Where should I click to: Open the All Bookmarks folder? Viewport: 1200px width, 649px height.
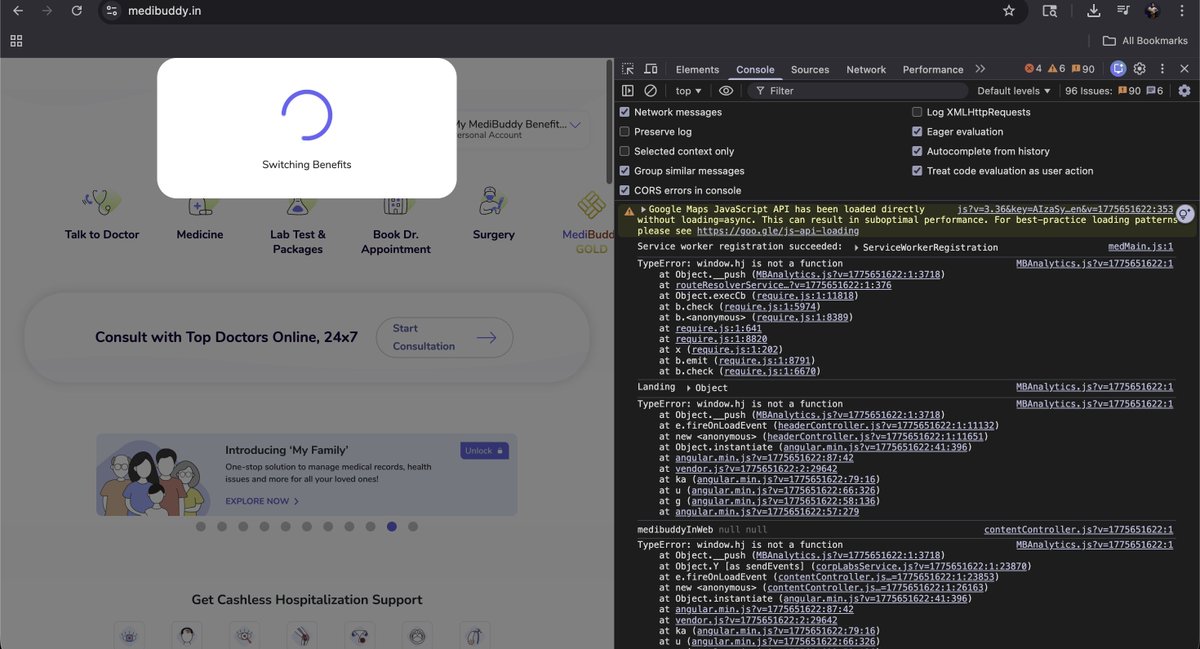tap(1144, 41)
